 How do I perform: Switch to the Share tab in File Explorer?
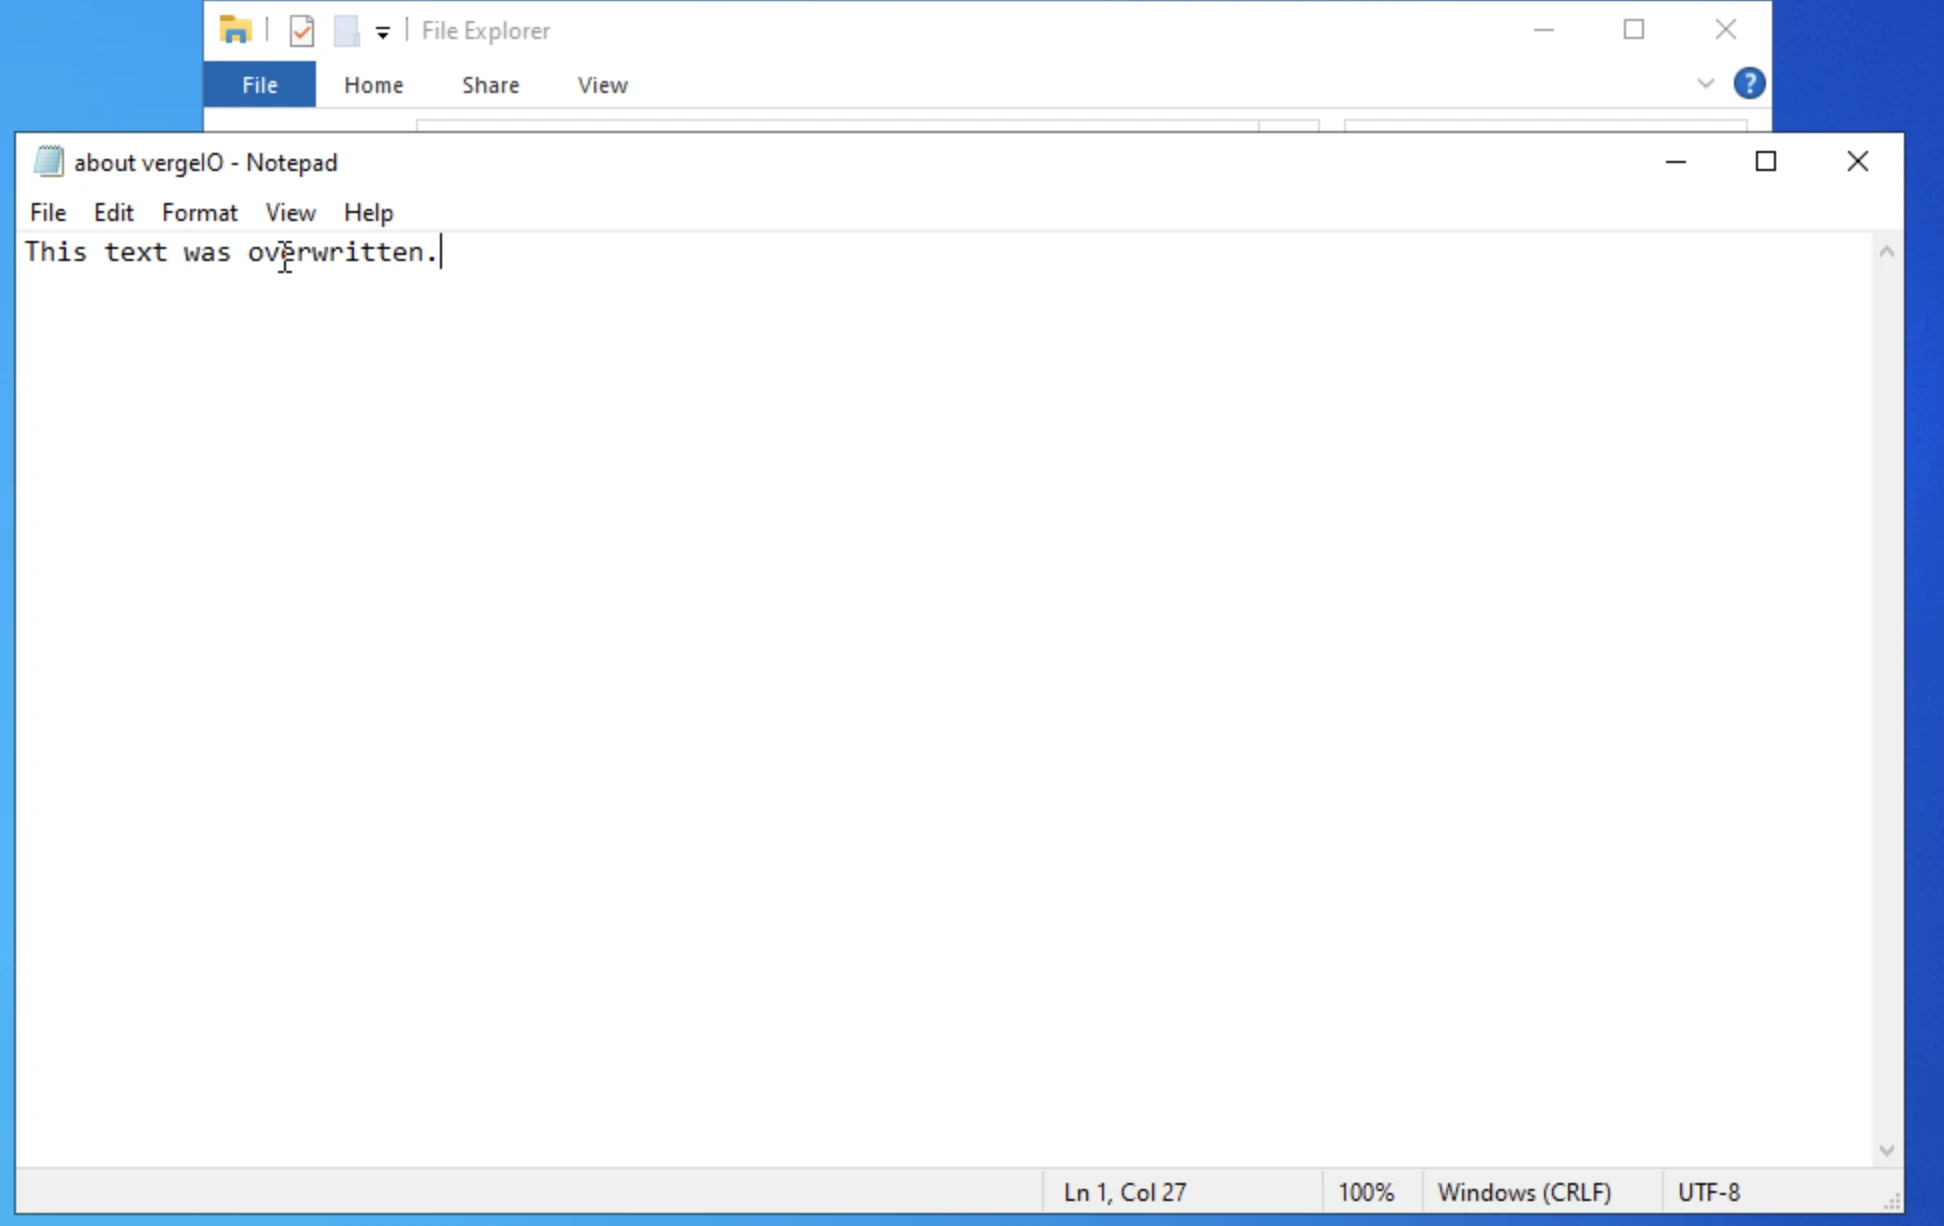pos(490,85)
